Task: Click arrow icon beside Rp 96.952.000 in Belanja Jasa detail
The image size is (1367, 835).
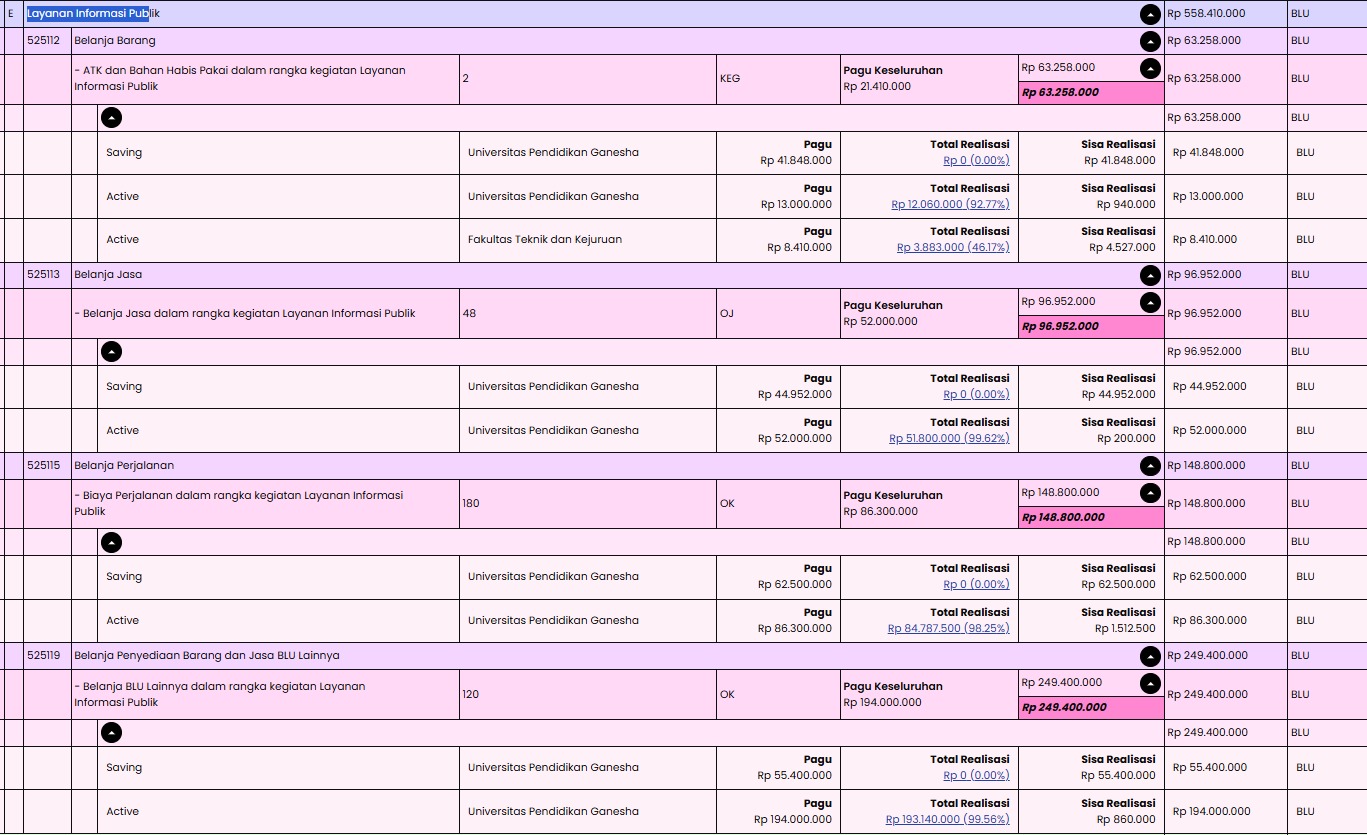Action: coord(1150,302)
